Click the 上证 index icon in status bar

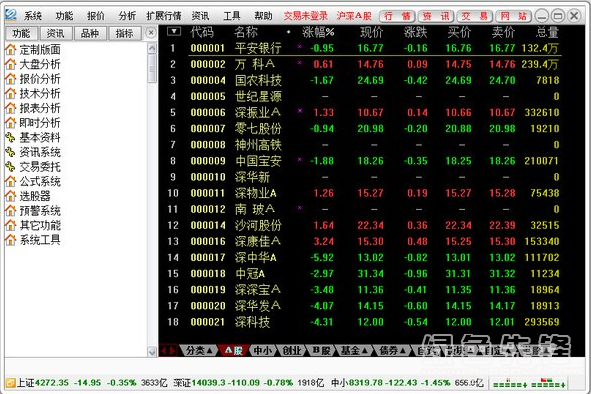coord(11,383)
